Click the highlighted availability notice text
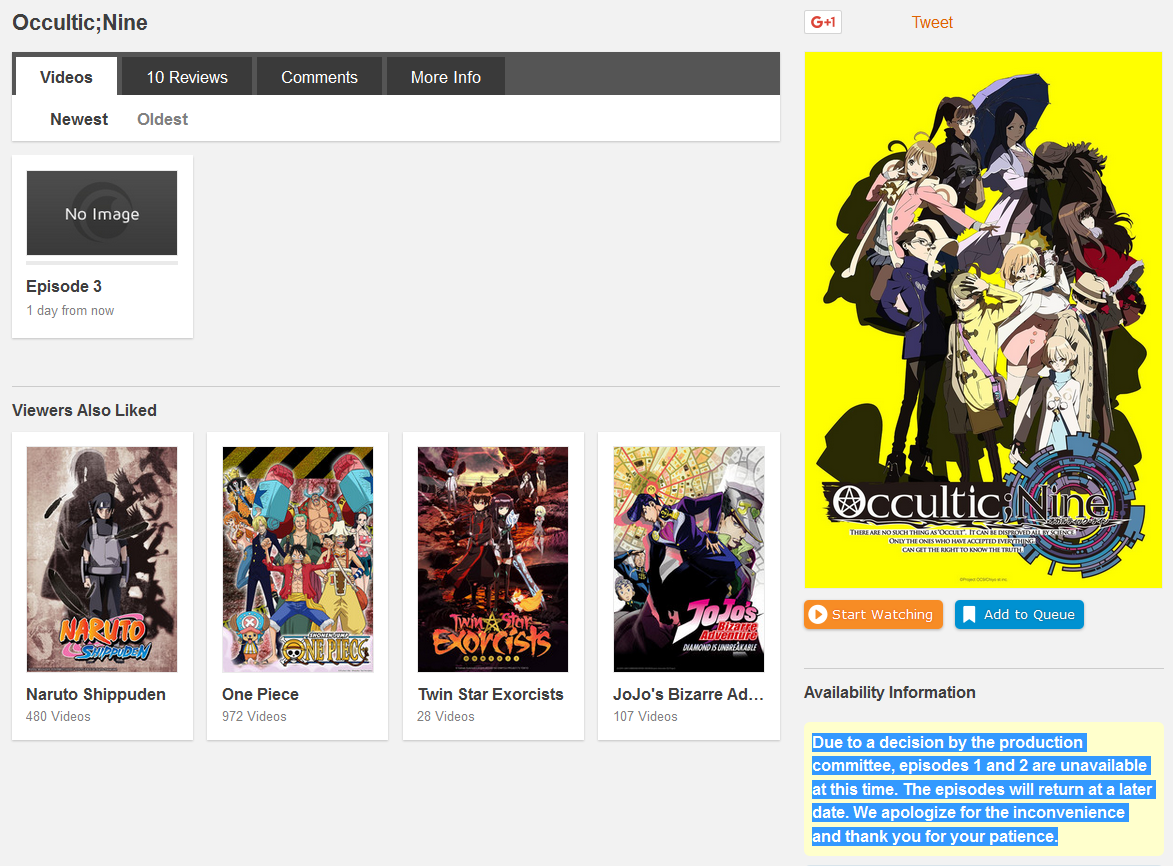This screenshot has width=1173, height=866. 983,789
